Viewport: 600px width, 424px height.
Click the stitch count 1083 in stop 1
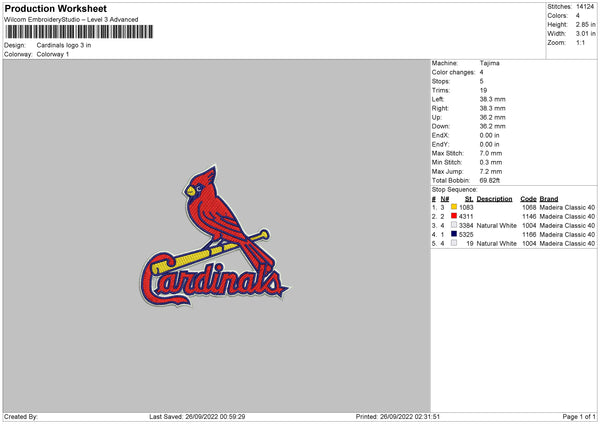click(x=466, y=207)
